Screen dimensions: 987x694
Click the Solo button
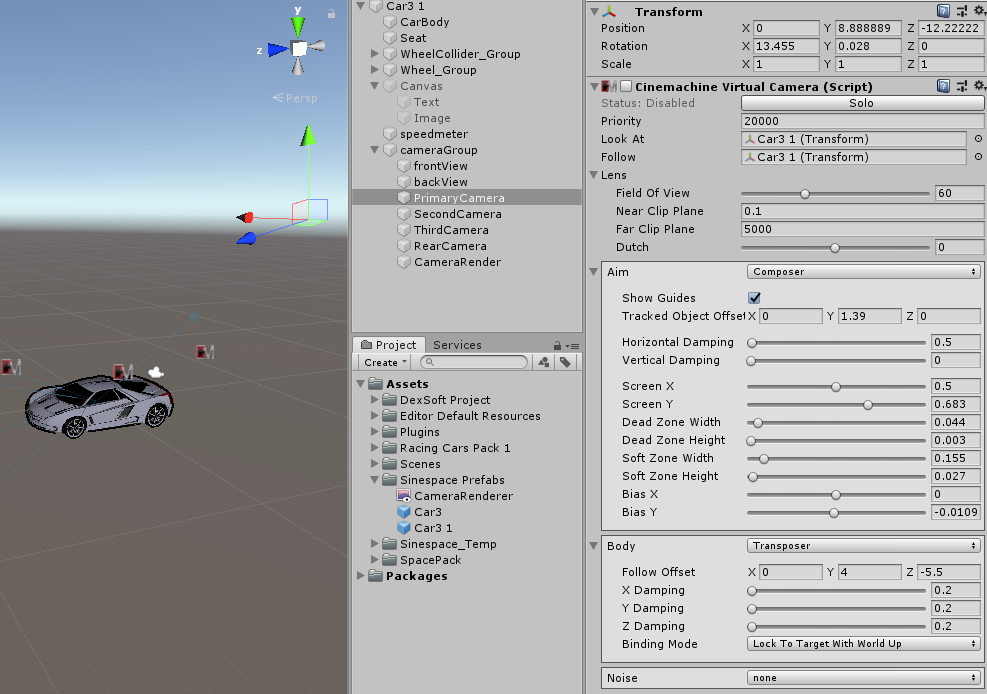coord(862,103)
